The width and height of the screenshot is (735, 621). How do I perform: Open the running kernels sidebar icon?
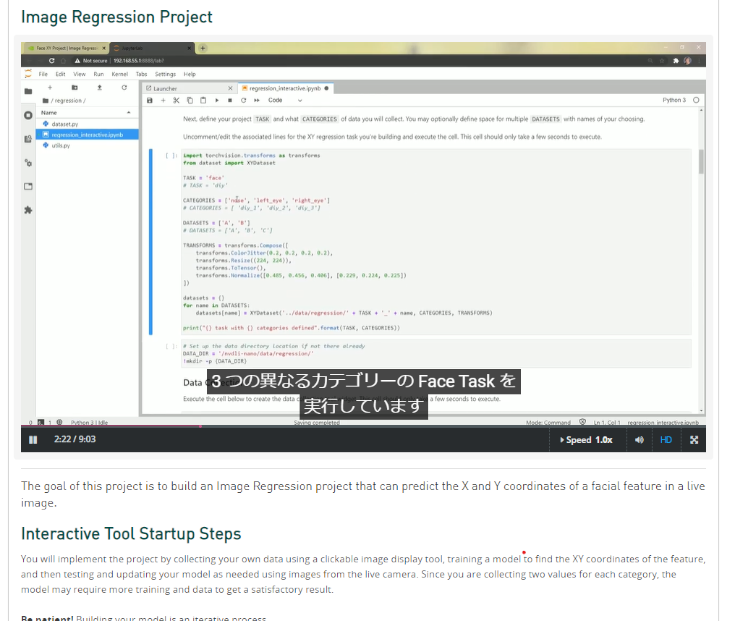pyautogui.click(x=28, y=115)
